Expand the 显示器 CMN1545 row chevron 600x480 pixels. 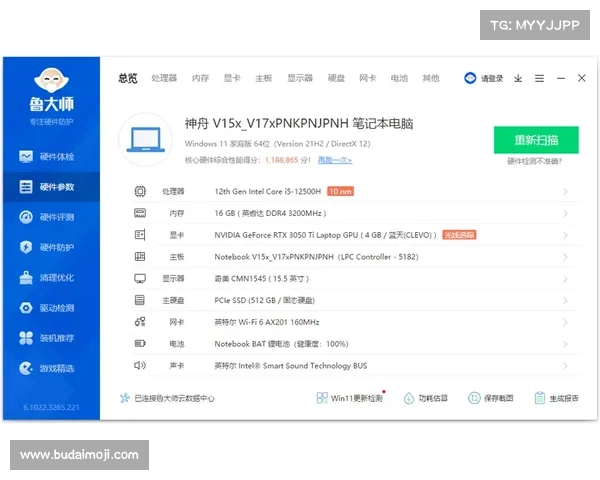pos(565,279)
